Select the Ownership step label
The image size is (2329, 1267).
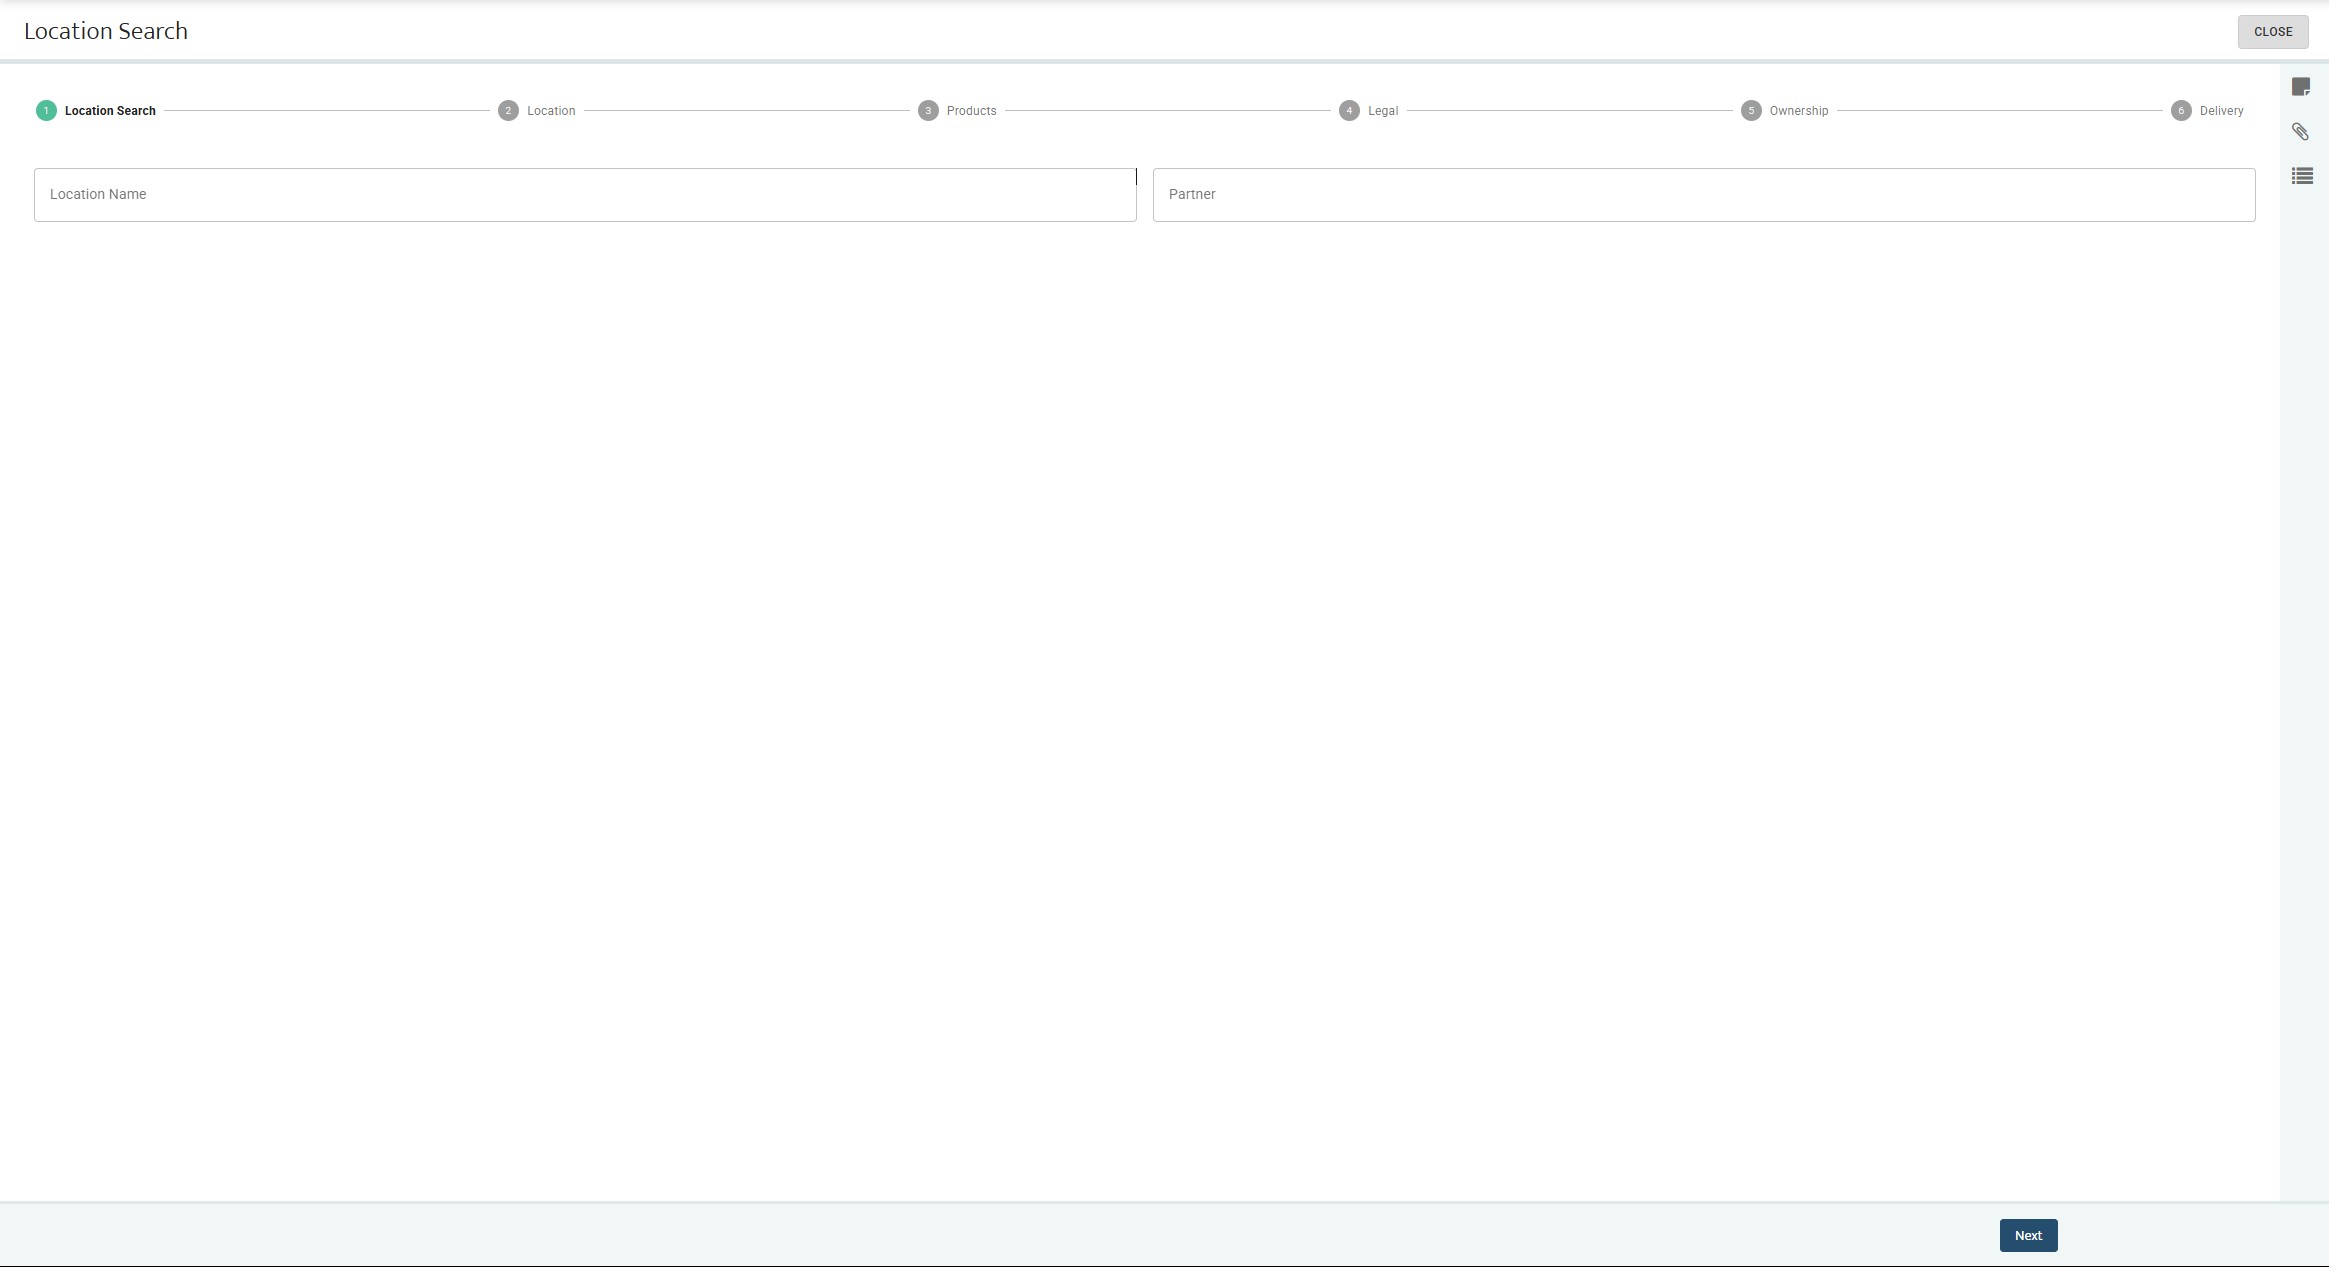[1798, 111]
